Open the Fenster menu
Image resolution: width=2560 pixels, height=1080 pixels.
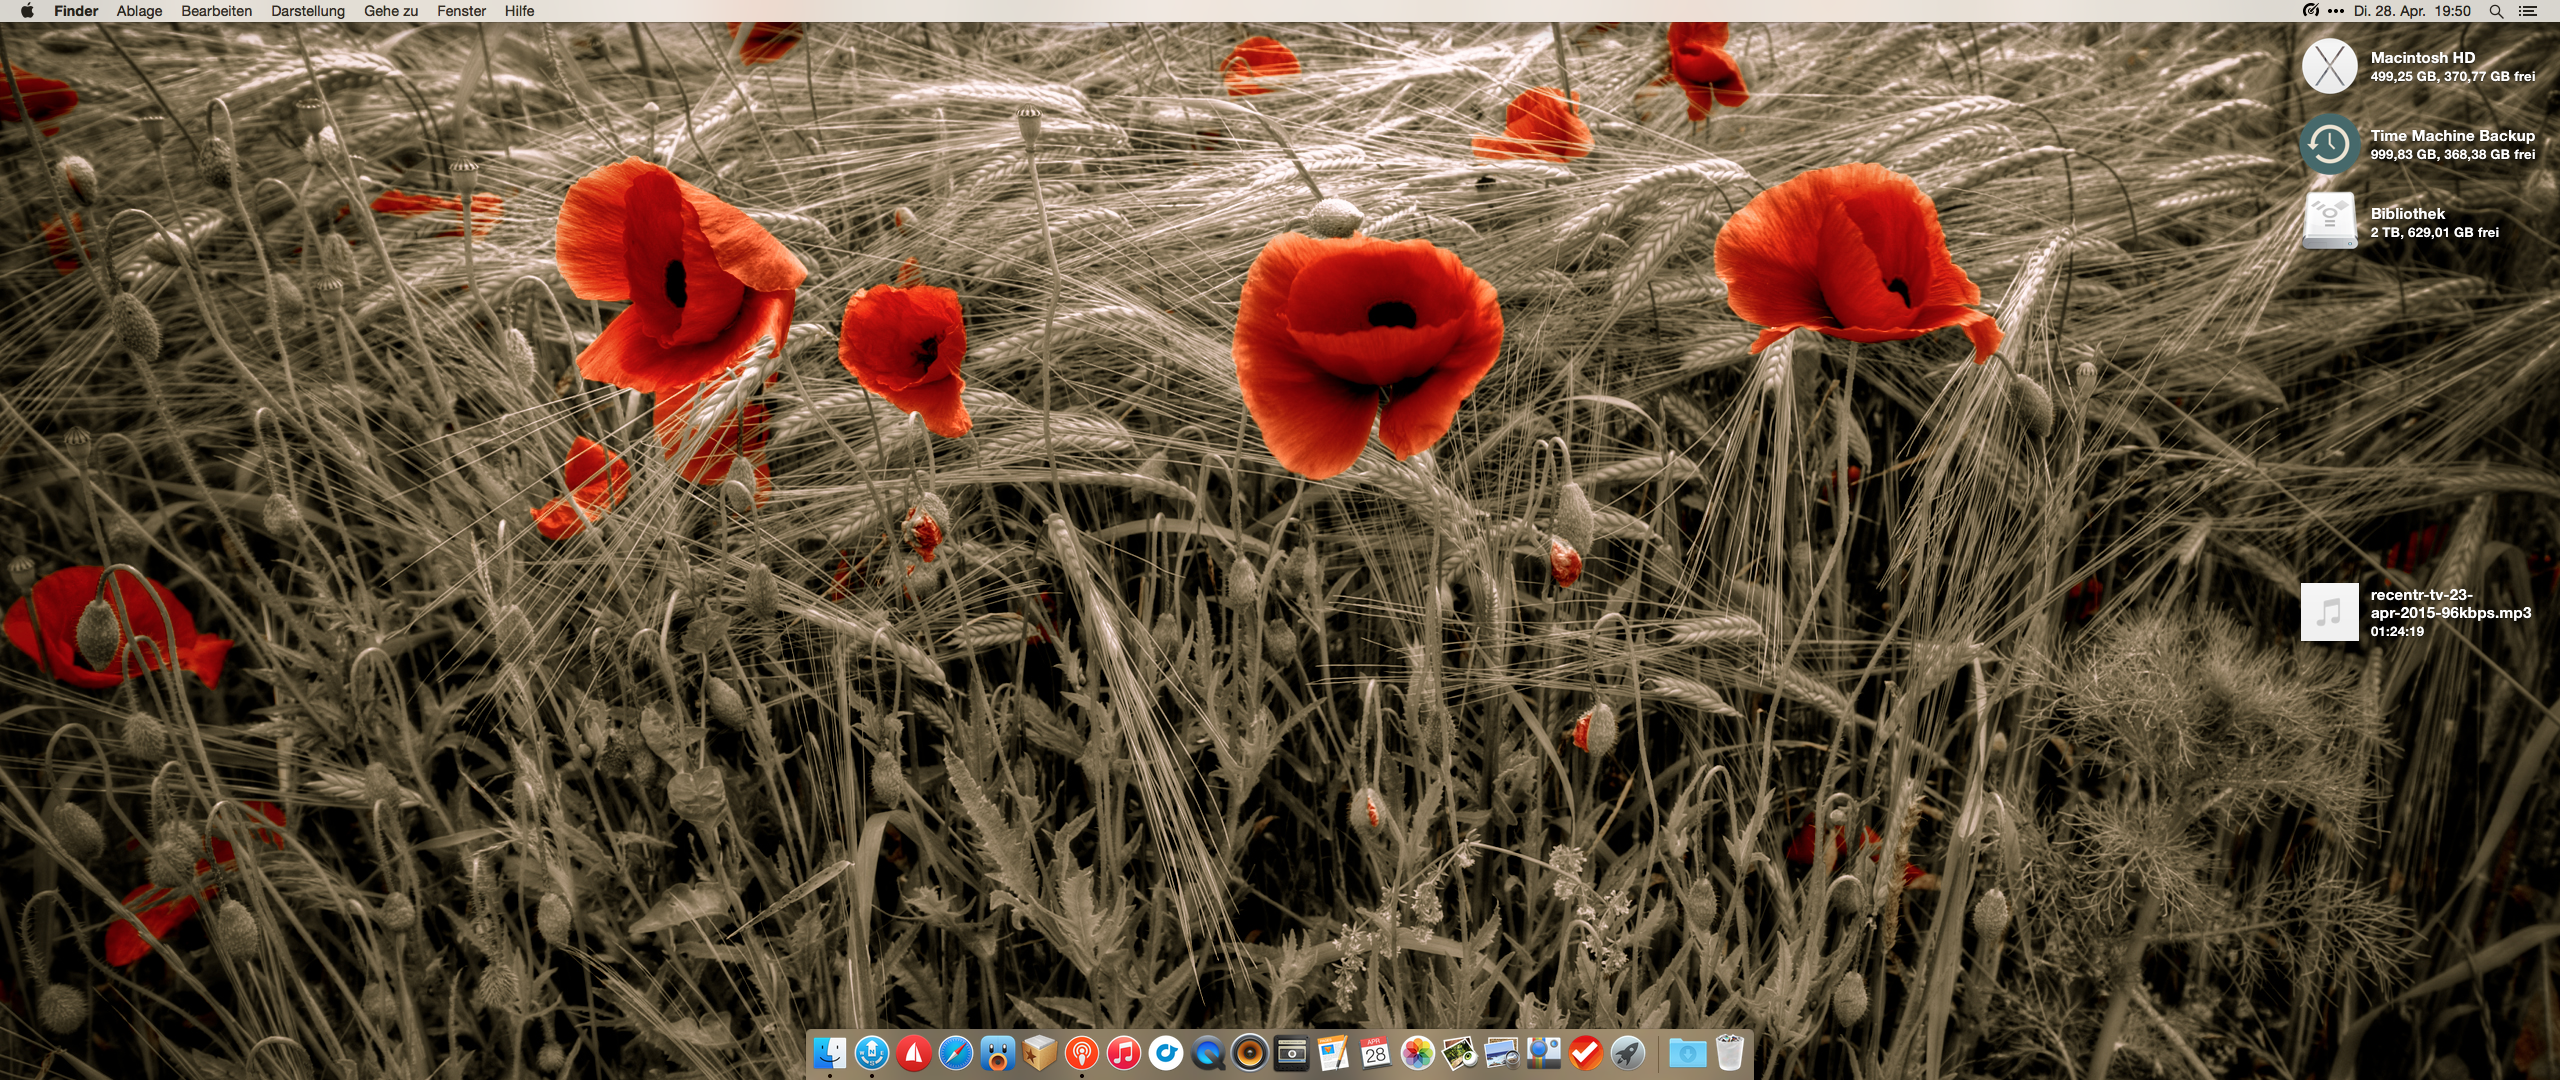pyautogui.click(x=461, y=11)
